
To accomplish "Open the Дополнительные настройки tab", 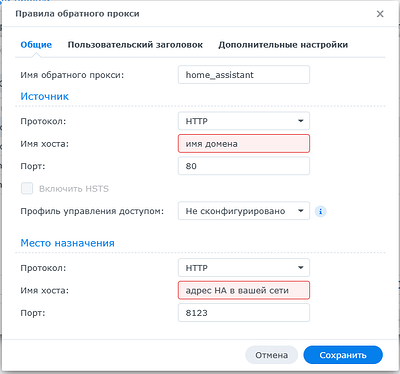I will click(x=283, y=45).
